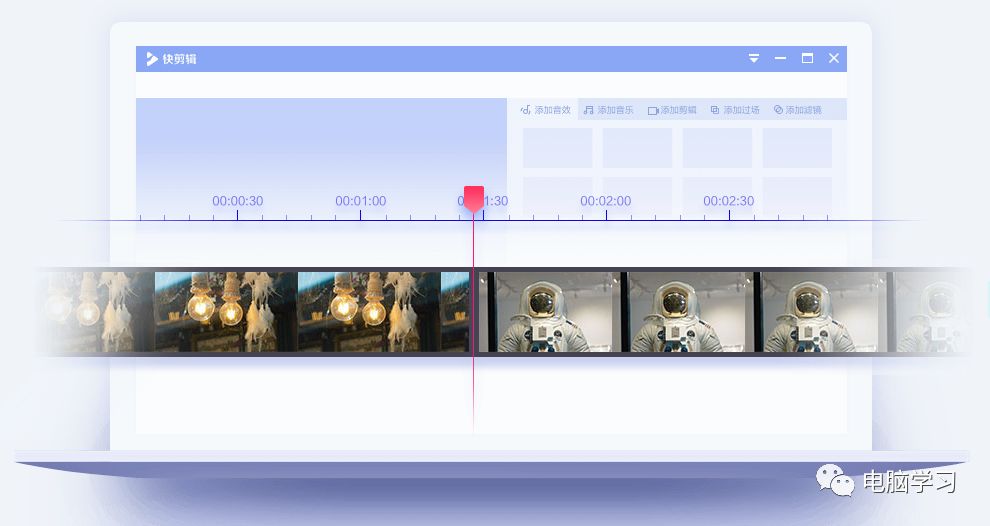Select the second full light bulb frame
This screenshot has width=990, height=526.
tap(367, 312)
